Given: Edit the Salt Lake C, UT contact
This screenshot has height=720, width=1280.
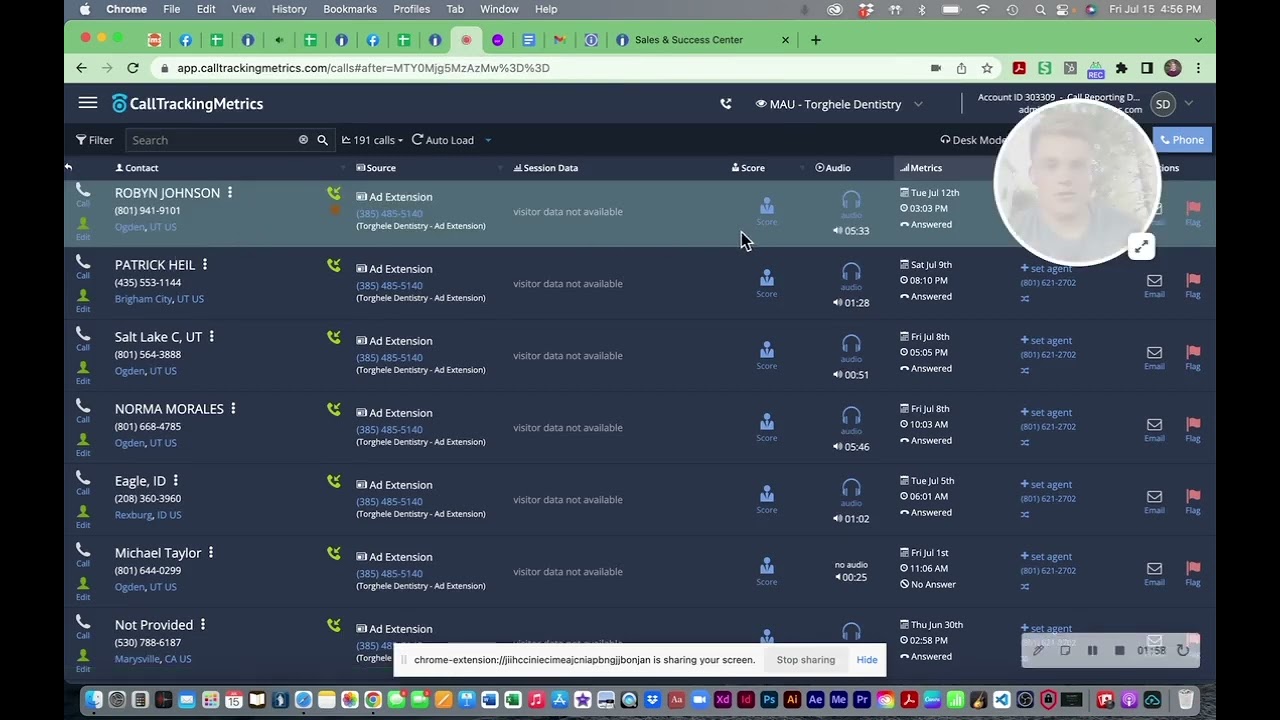Looking at the screenshot, I should click(x=83, y=372).
